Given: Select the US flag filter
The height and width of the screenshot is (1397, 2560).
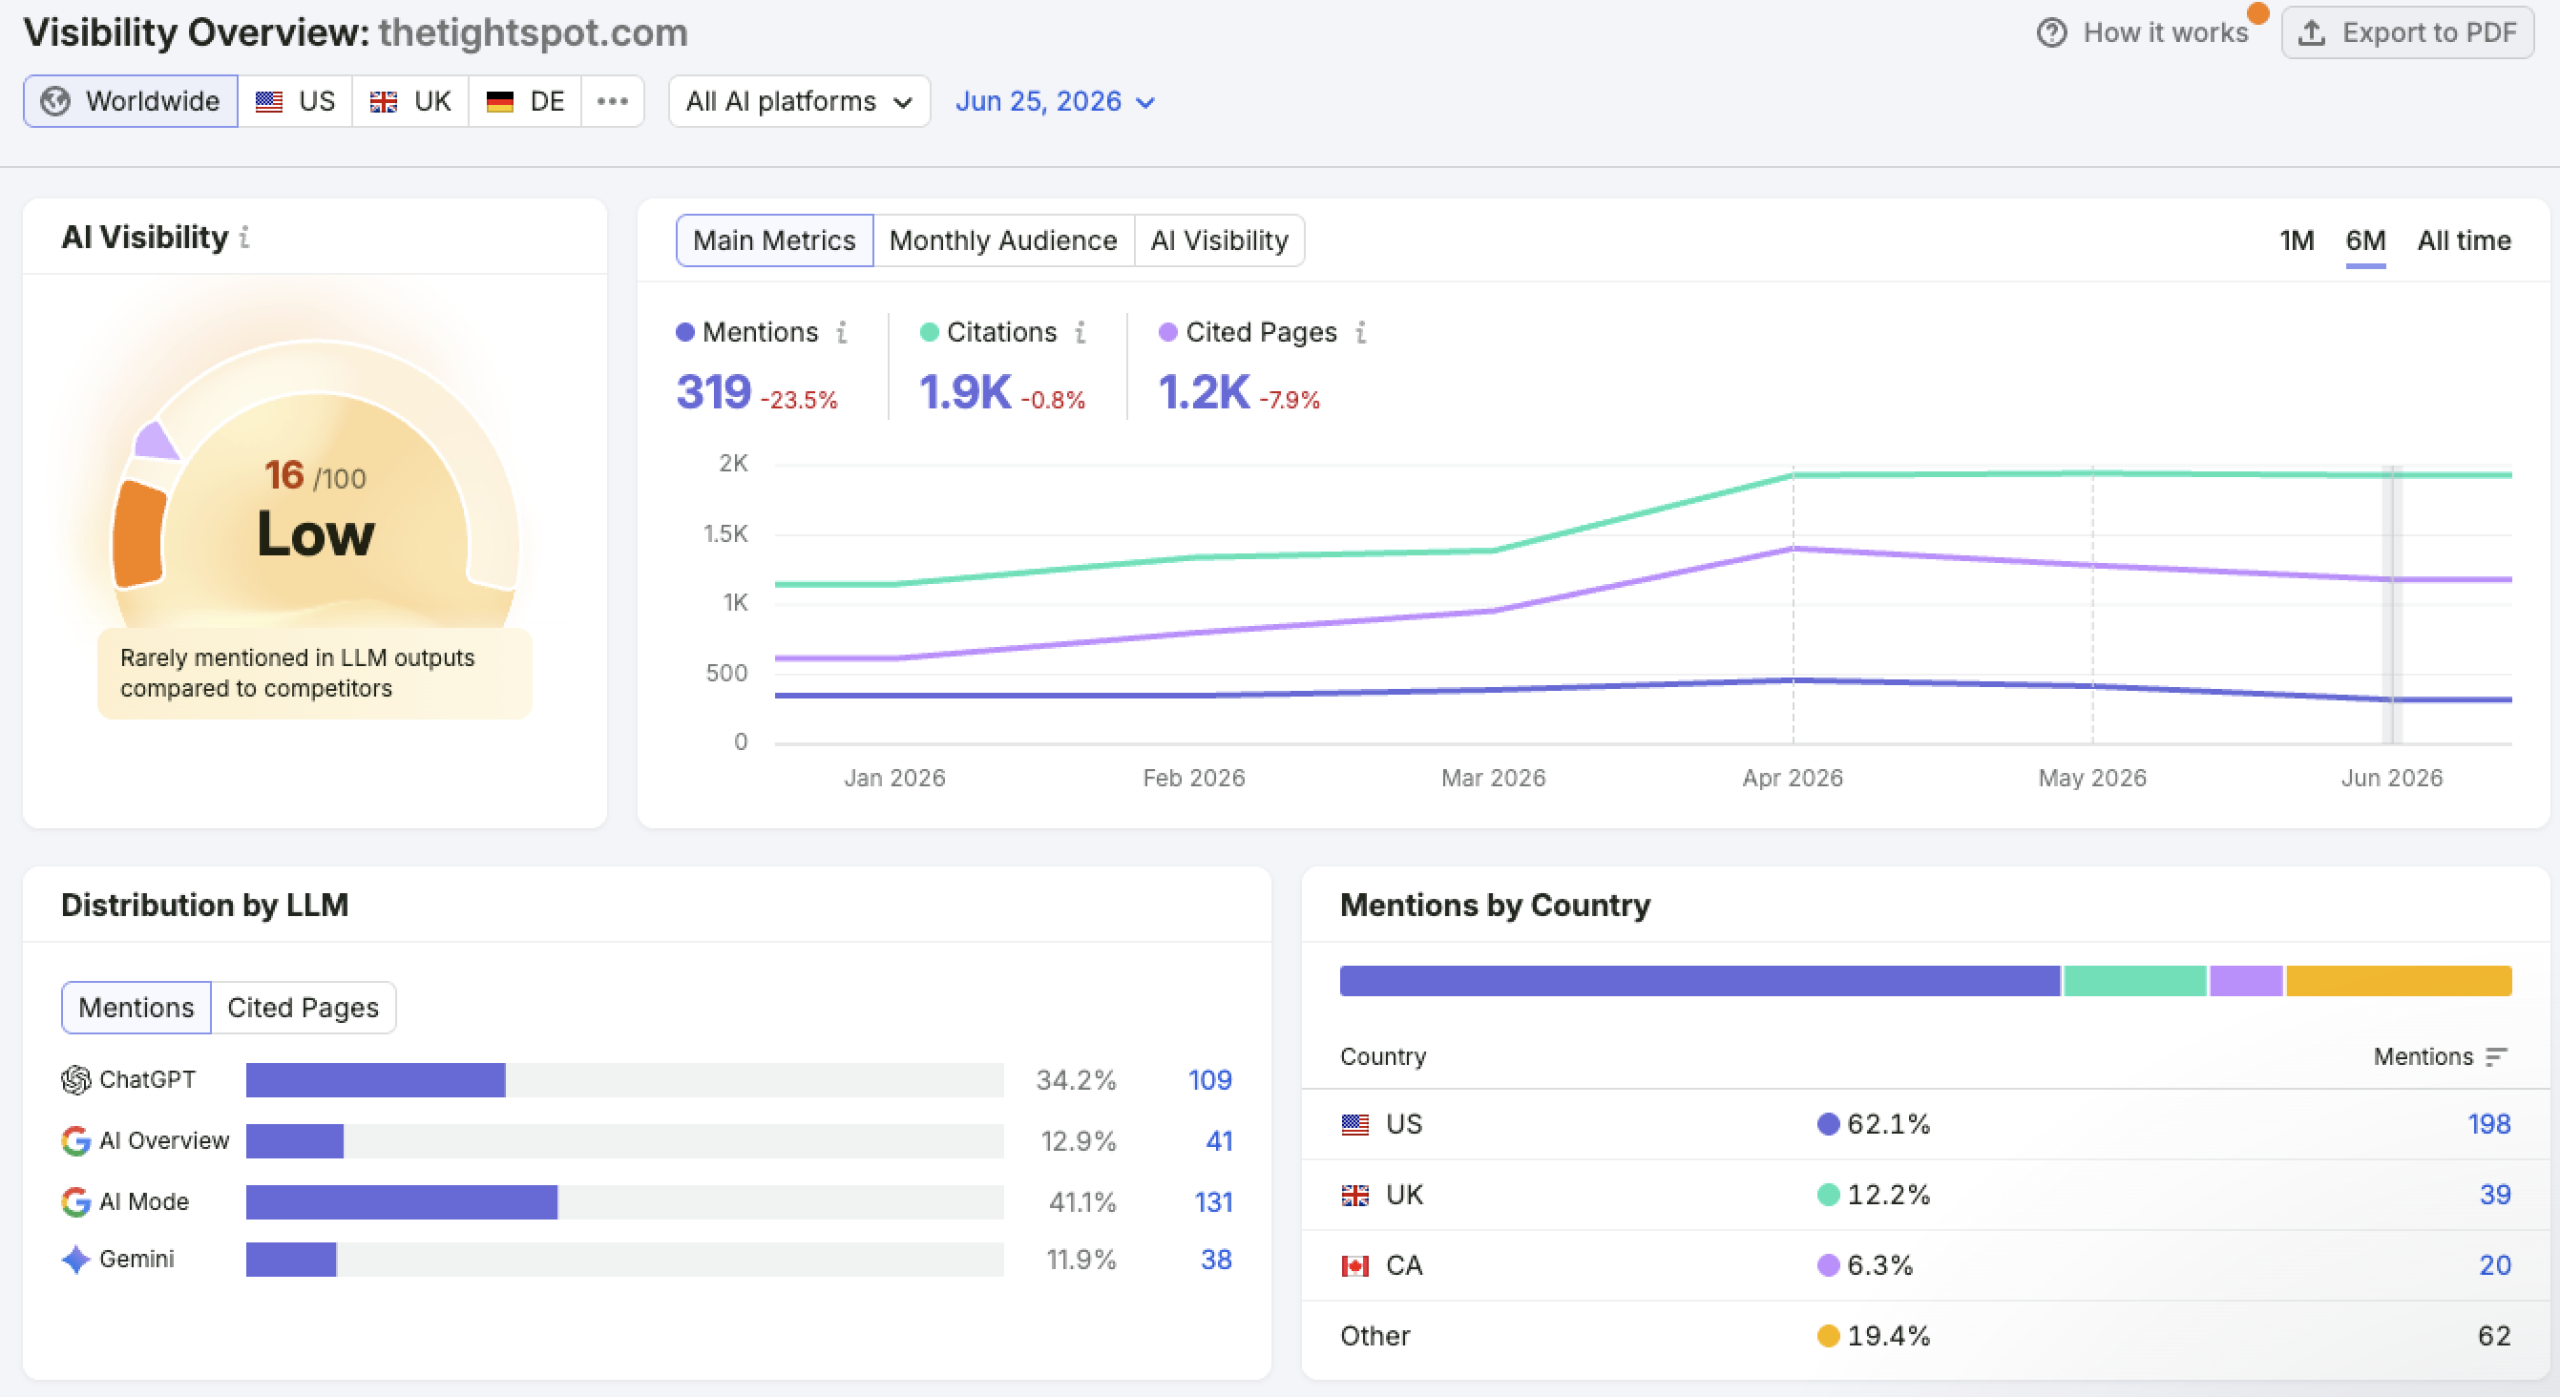Looking at the screenshot, I should click(295, 101).
